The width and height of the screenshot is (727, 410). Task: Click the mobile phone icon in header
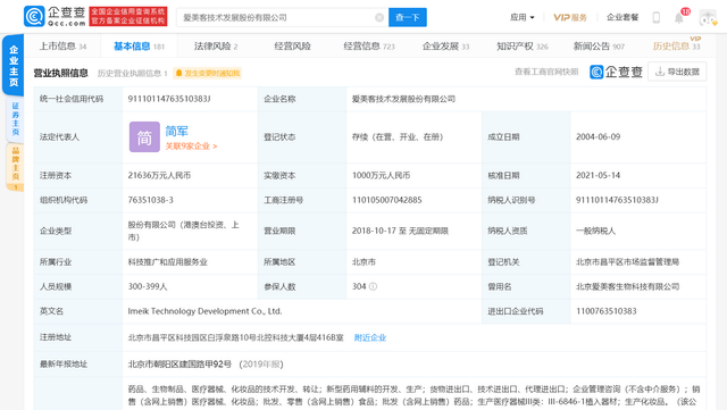[656, 18]
